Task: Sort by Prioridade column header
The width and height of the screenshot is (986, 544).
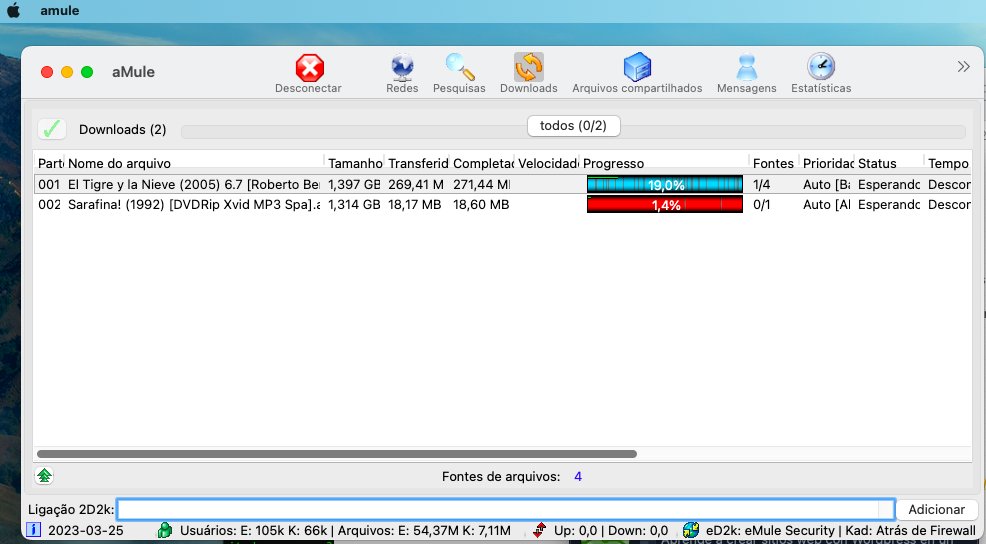Action: click(828, 164)
